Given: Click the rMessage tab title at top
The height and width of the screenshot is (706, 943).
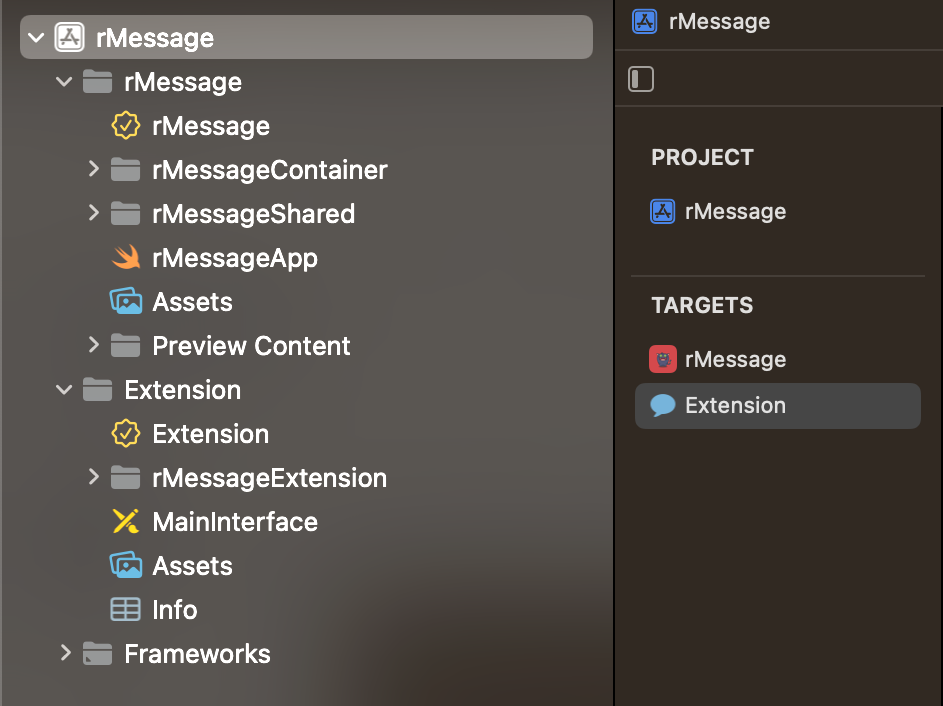Looking at the screenshot, I should pos(719,22).
